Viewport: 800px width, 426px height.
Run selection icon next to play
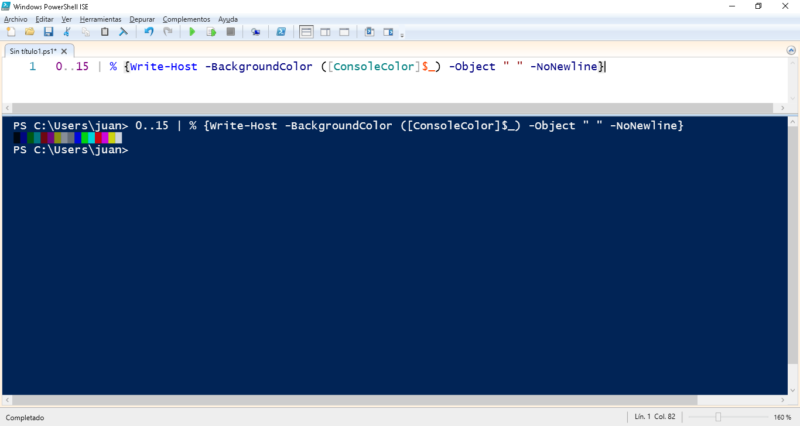[x=211, y=32]
